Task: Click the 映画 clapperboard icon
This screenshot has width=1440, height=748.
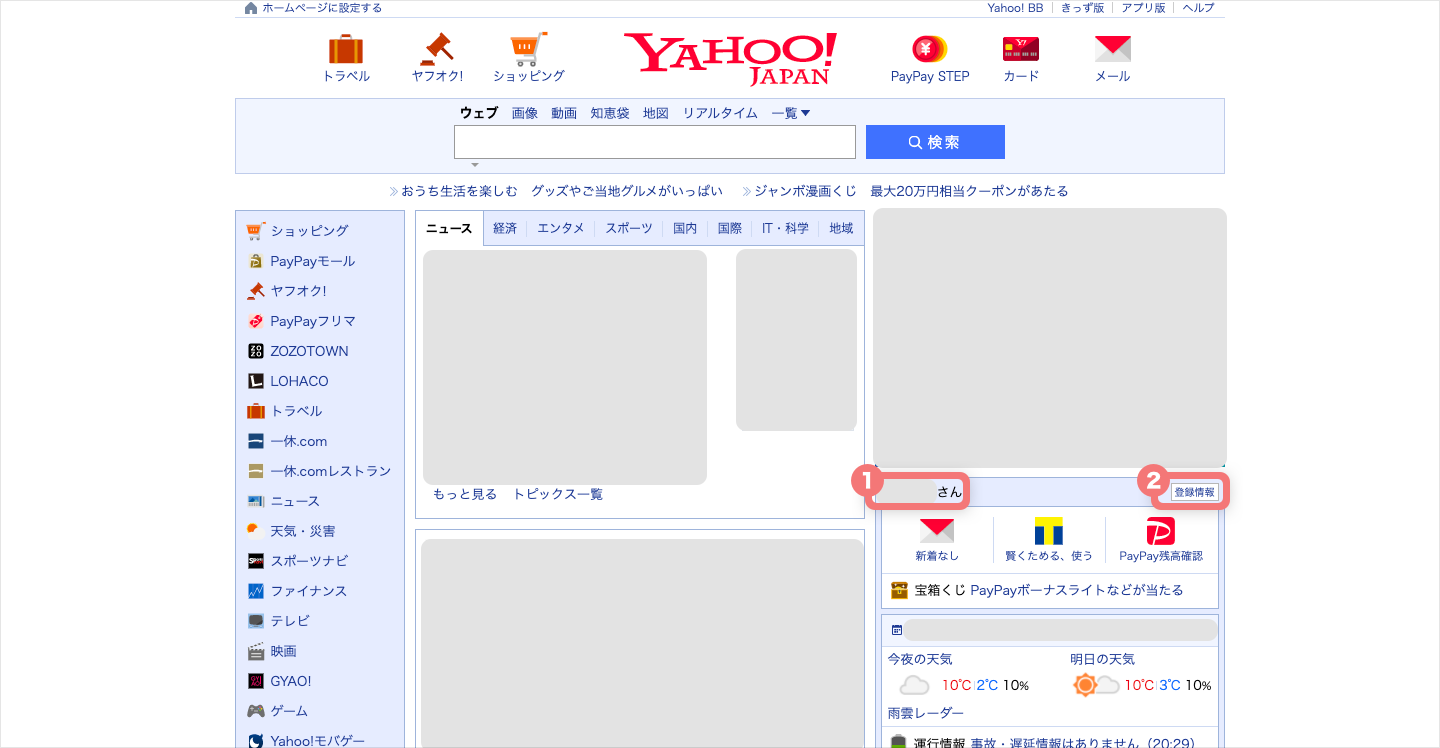Action: coord(256,651)
